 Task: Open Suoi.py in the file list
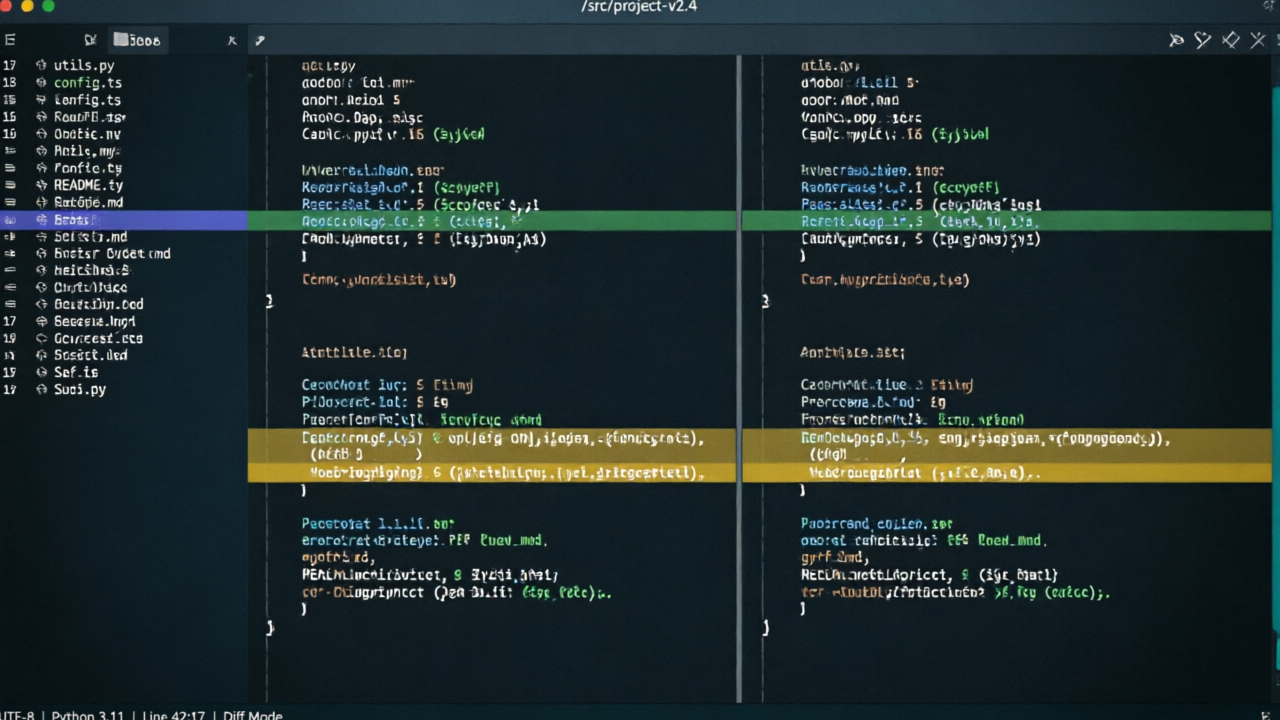80,389
